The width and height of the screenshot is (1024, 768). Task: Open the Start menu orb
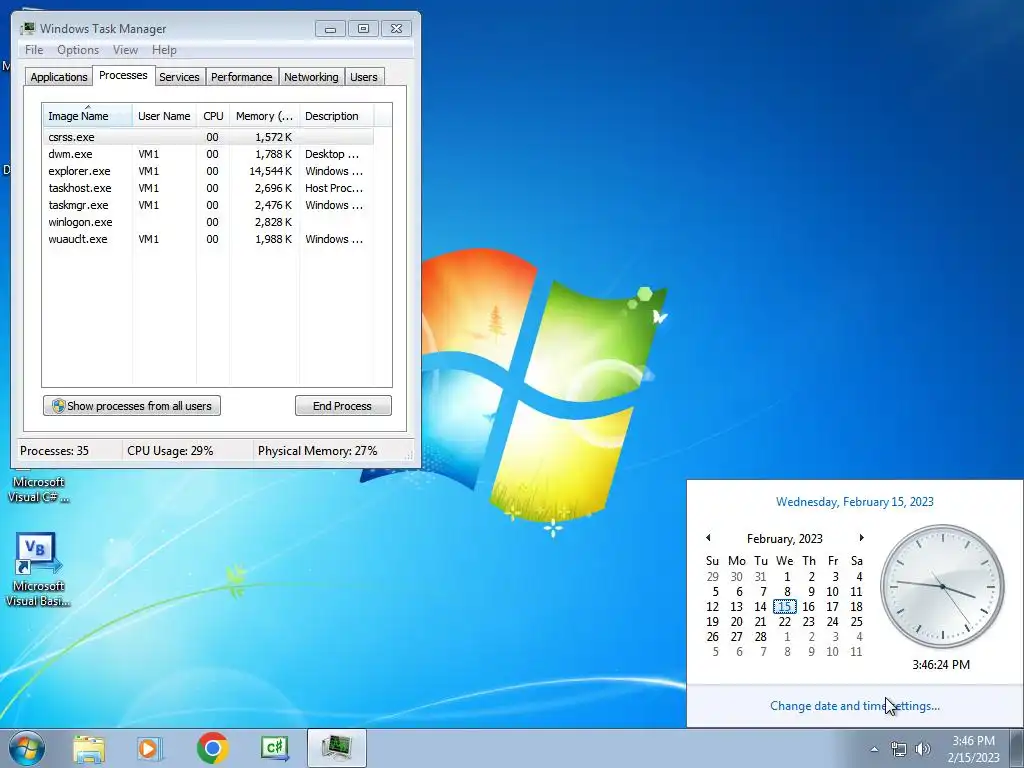pos(27,748)
